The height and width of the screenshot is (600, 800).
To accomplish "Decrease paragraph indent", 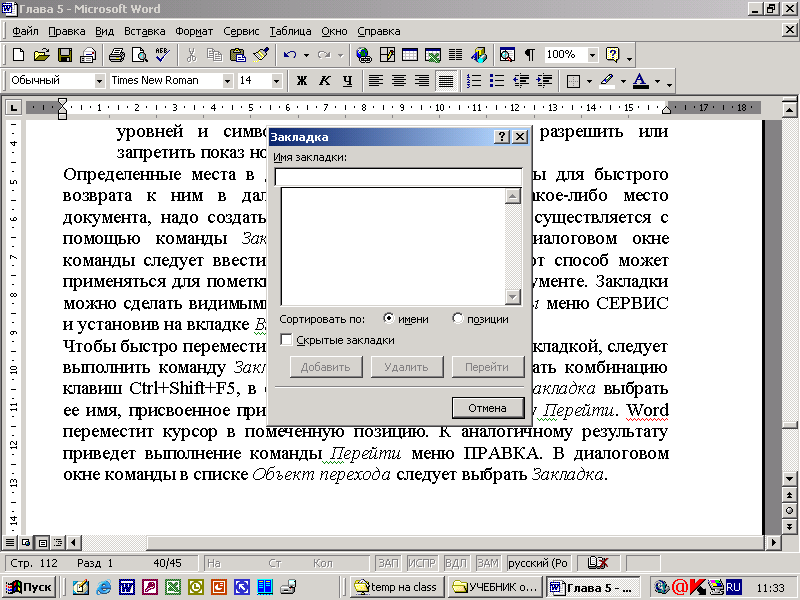I will pos(521,81).
